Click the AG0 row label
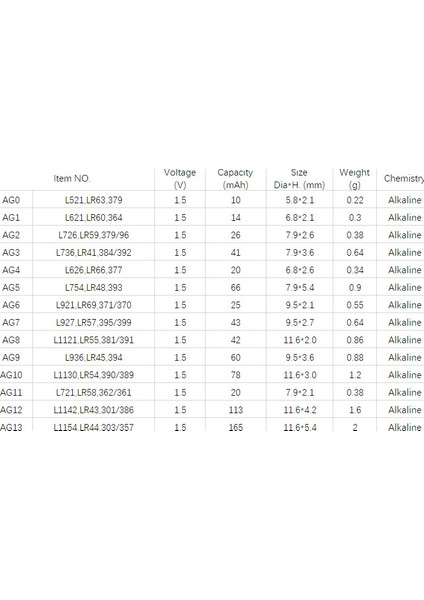The image size is (424, 600). click(11, 200)
